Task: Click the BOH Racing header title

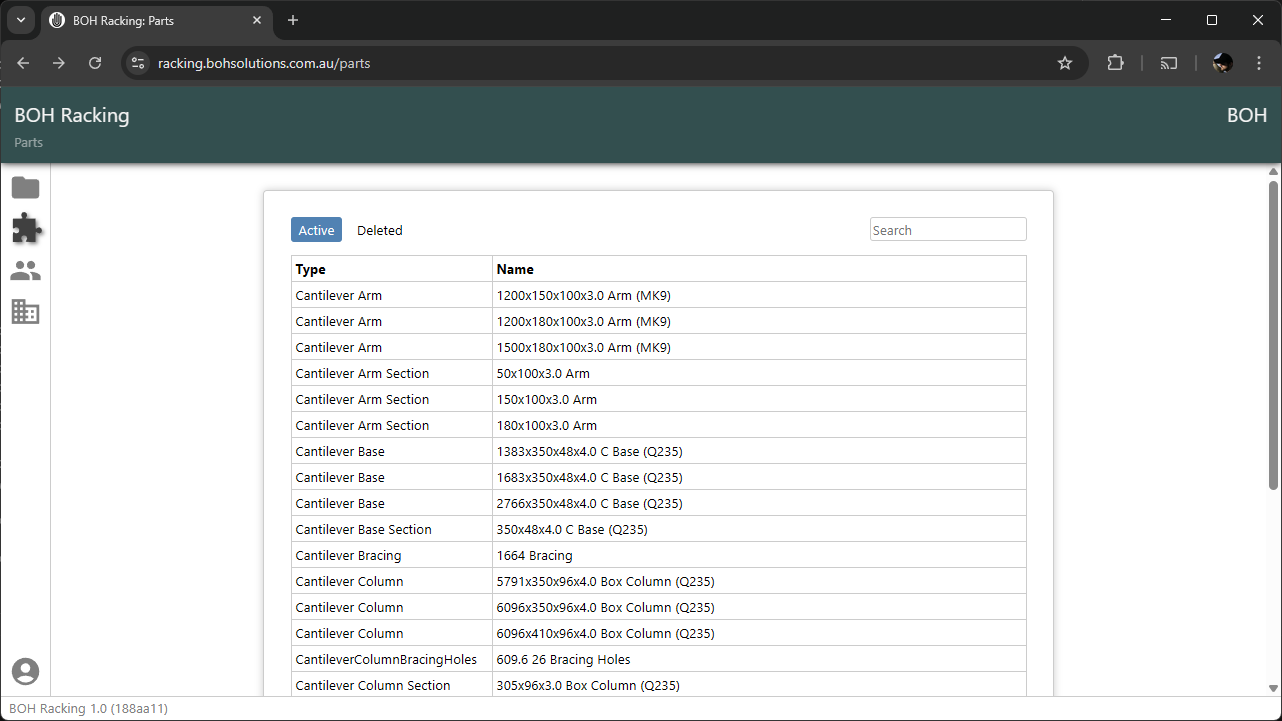Action: tap(72, 115)
